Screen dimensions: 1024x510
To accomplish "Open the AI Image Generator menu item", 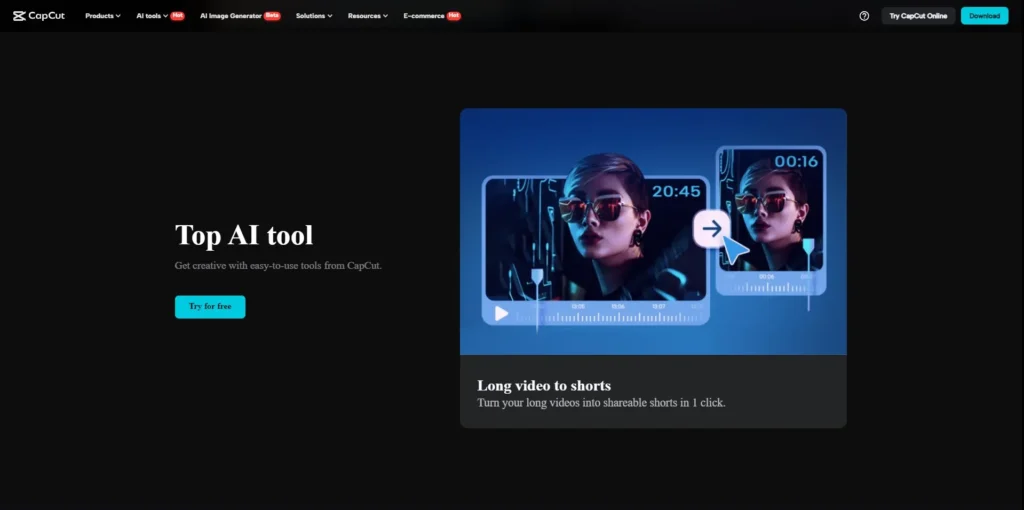I will tap(231, 16).
